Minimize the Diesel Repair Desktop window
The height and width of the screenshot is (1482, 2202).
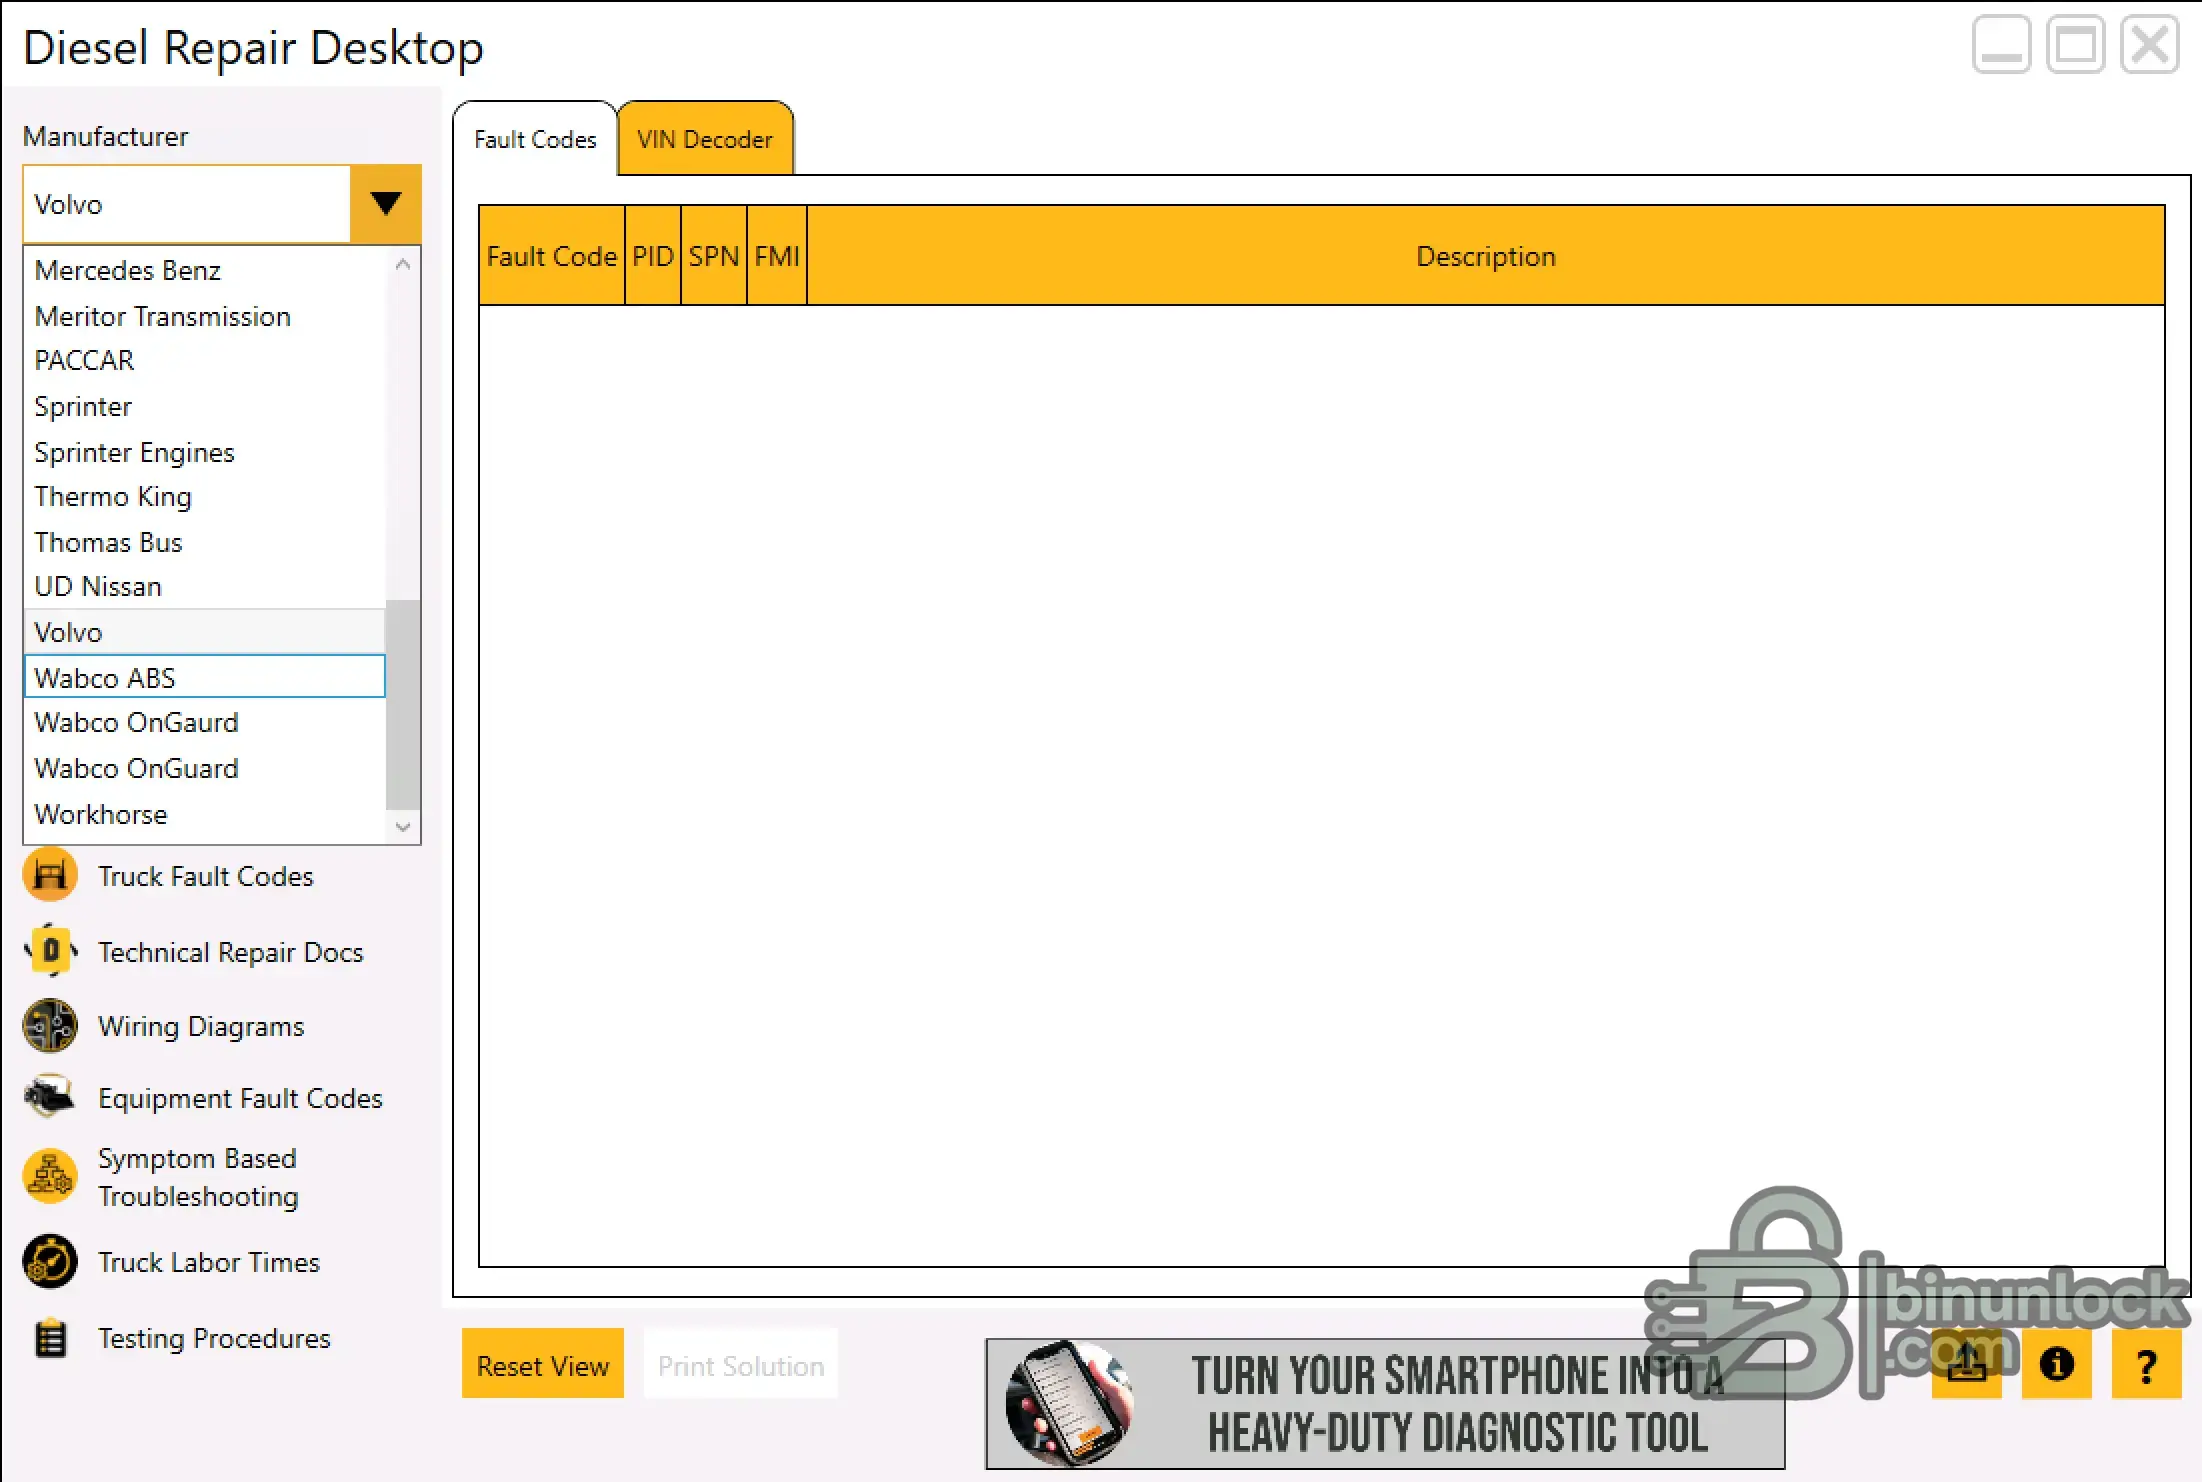click(2001, 45)
